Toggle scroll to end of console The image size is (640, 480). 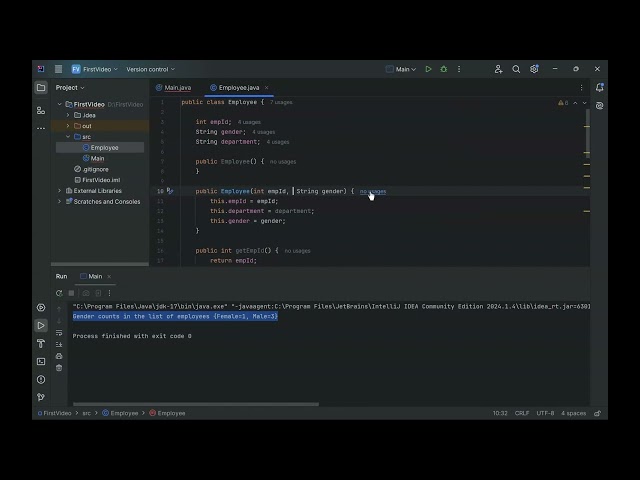59,344
